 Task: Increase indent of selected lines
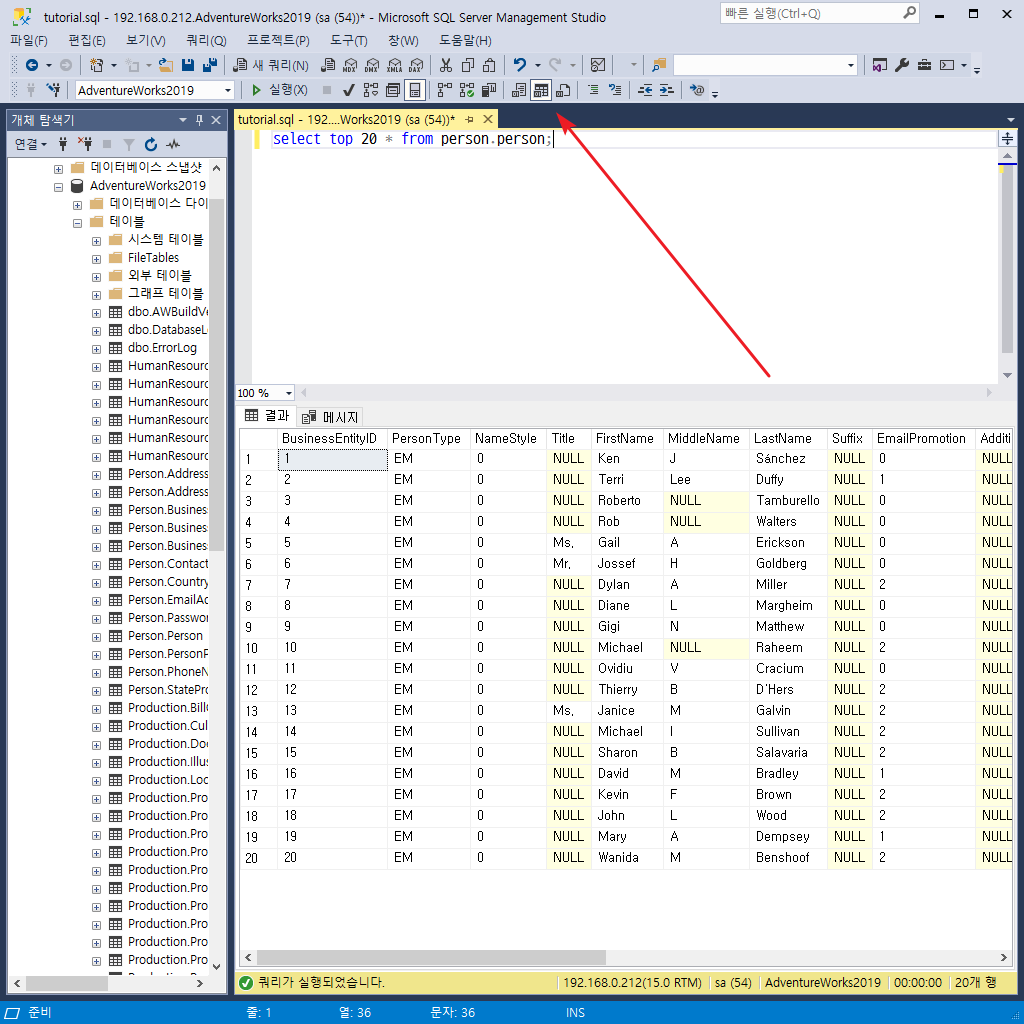667,89
